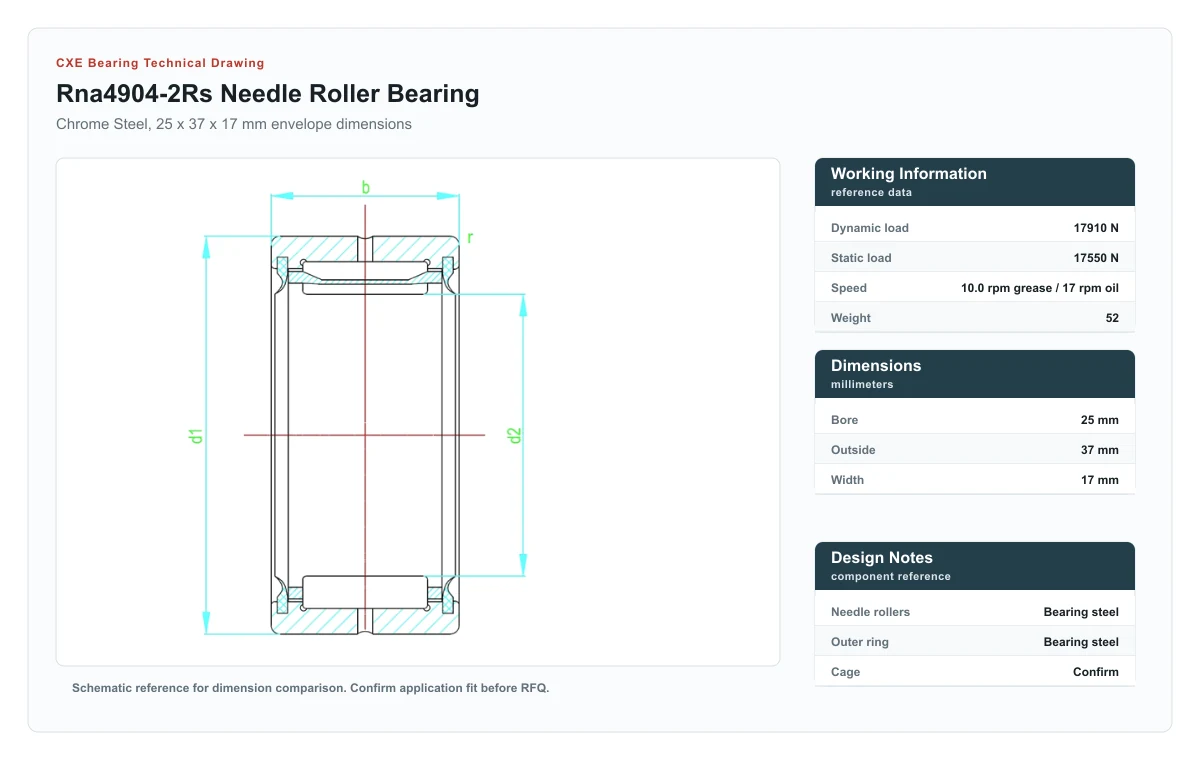Click the Dimensions panel header
Image resolution: width=1200 pixels, height=760 pixels.
click(975, 374)
